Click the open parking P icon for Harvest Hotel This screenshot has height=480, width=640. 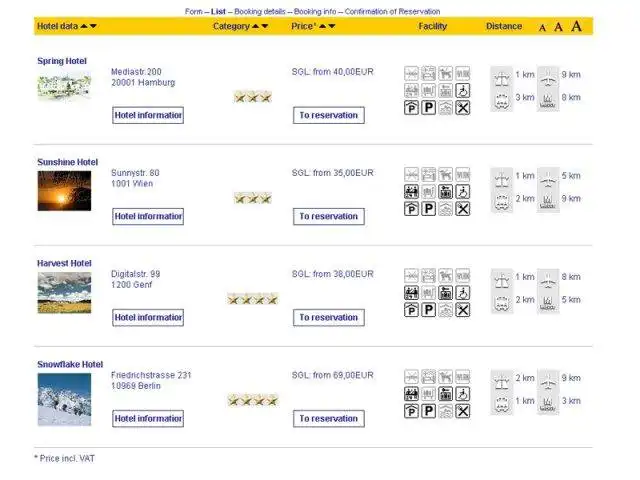click(x=428, y=310)
